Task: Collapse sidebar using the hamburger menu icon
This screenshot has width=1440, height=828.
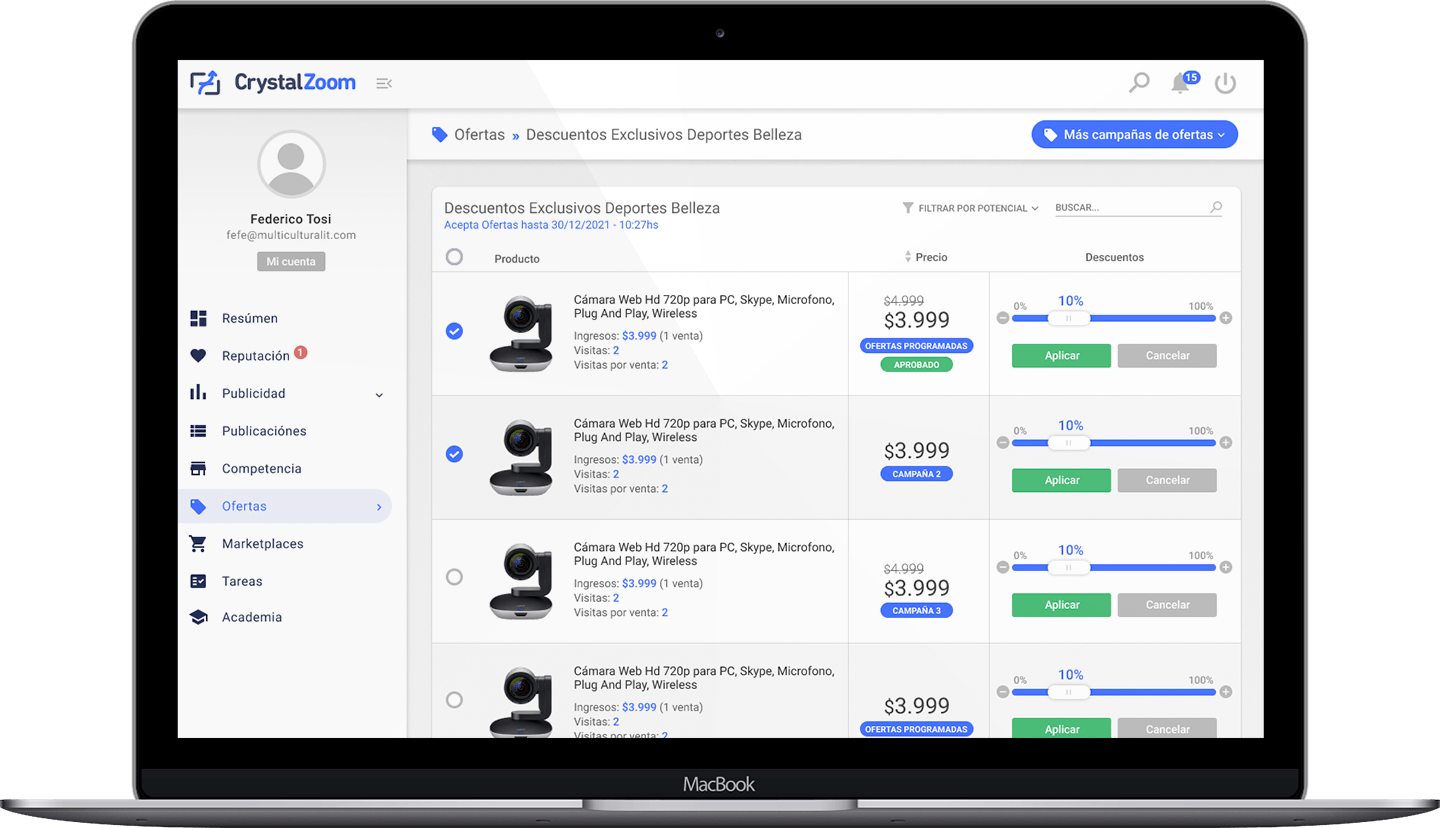Action: pos(383,83)
